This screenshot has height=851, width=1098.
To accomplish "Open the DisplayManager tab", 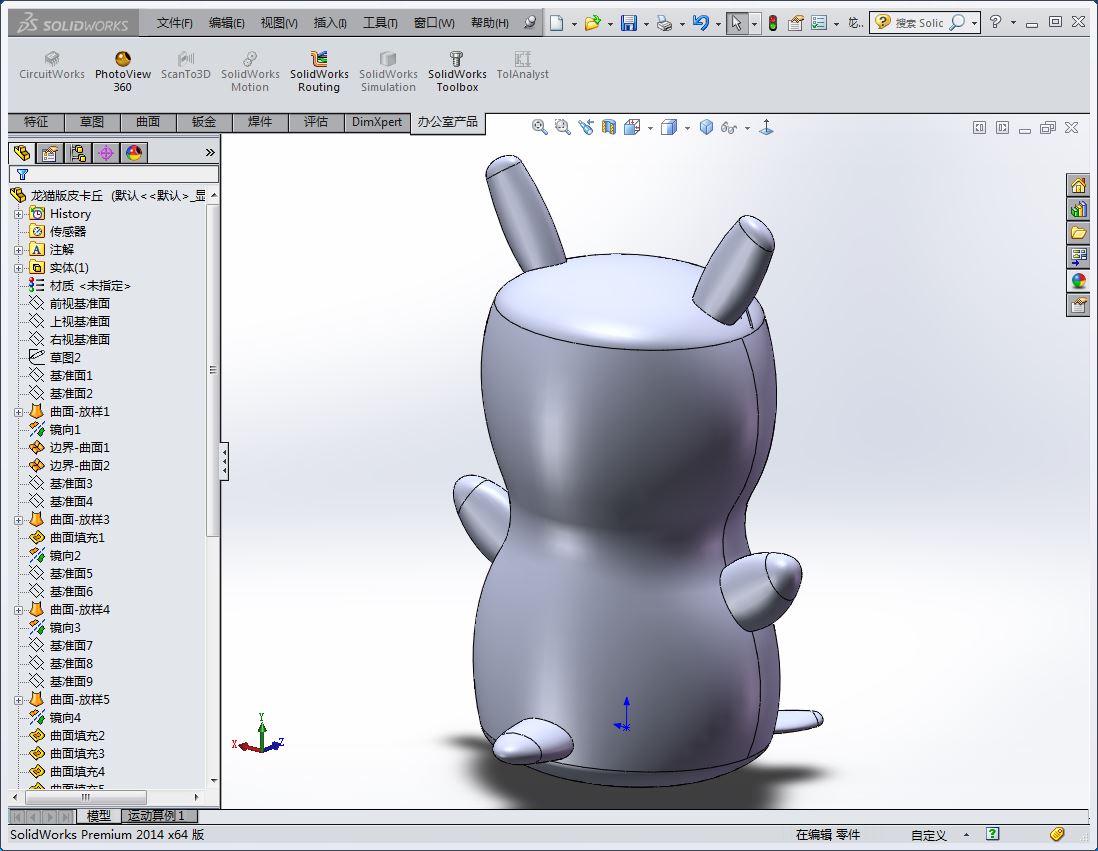I will (134, 153).
